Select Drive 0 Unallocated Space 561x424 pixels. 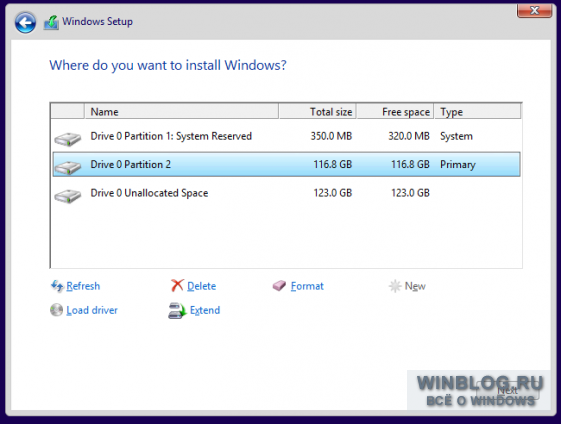(286, 193)
